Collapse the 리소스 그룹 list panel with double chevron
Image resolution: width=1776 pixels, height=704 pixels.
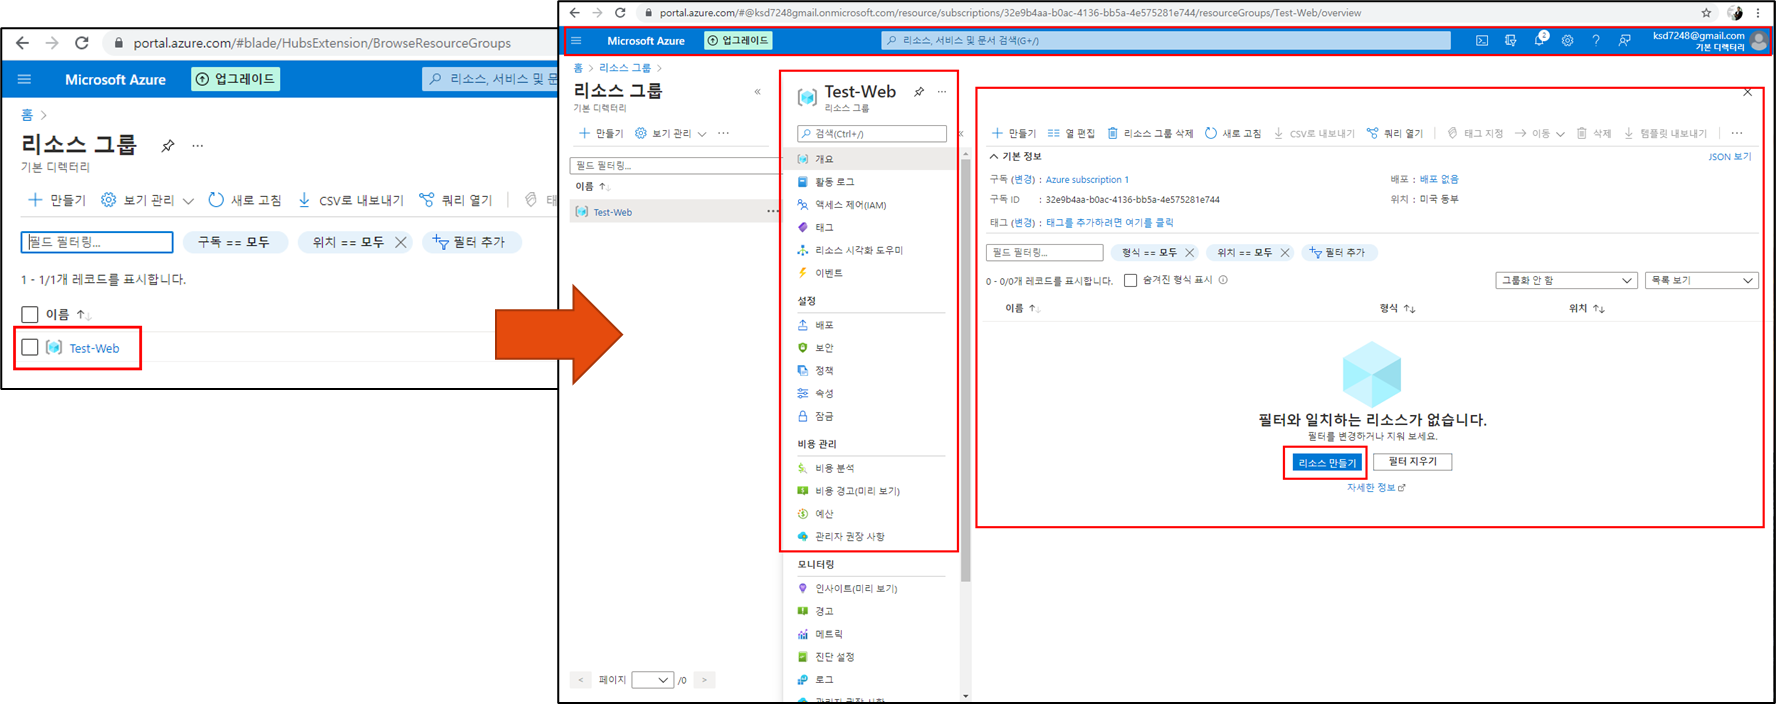[x=757, y=92]
